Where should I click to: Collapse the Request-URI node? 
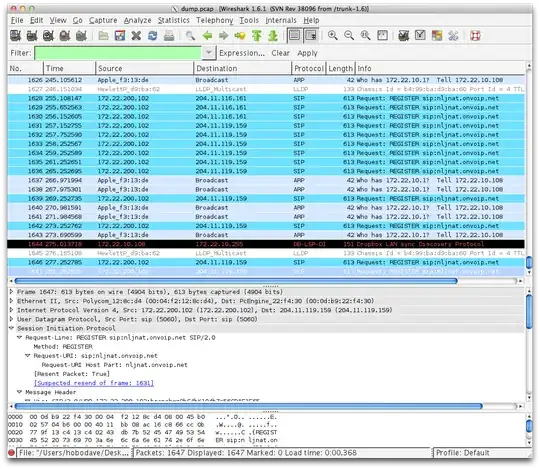tap(28, 355)
